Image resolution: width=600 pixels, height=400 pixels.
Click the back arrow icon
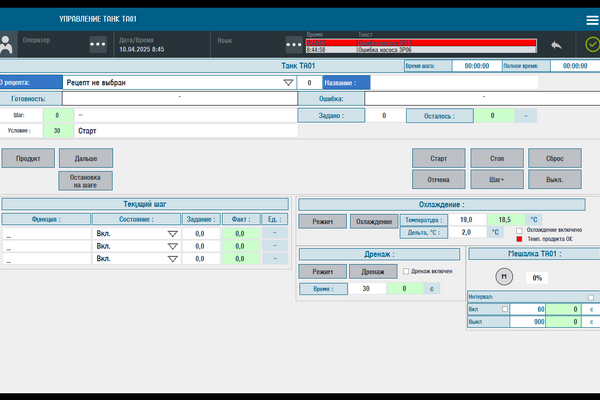[556, 45]
